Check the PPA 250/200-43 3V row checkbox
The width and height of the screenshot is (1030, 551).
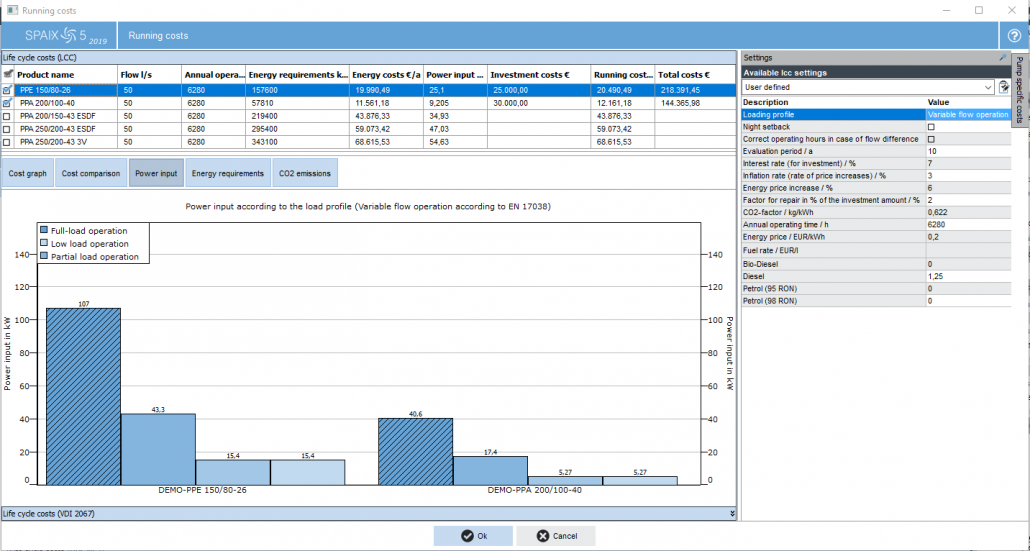7,142
